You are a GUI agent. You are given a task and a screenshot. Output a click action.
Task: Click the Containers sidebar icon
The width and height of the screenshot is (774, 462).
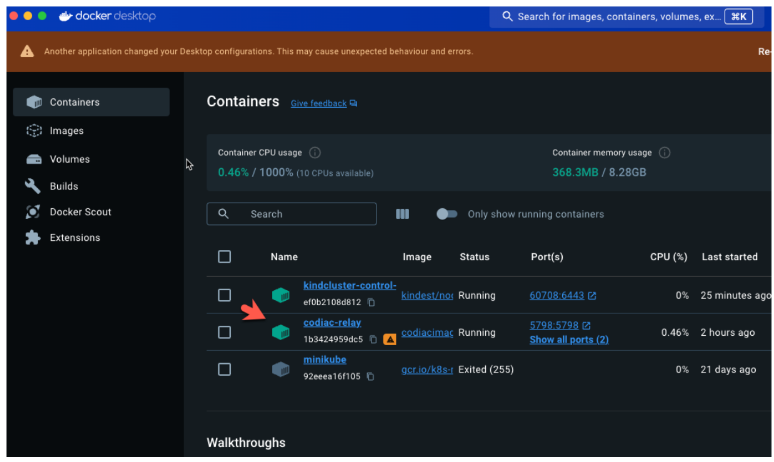[34, 102]
